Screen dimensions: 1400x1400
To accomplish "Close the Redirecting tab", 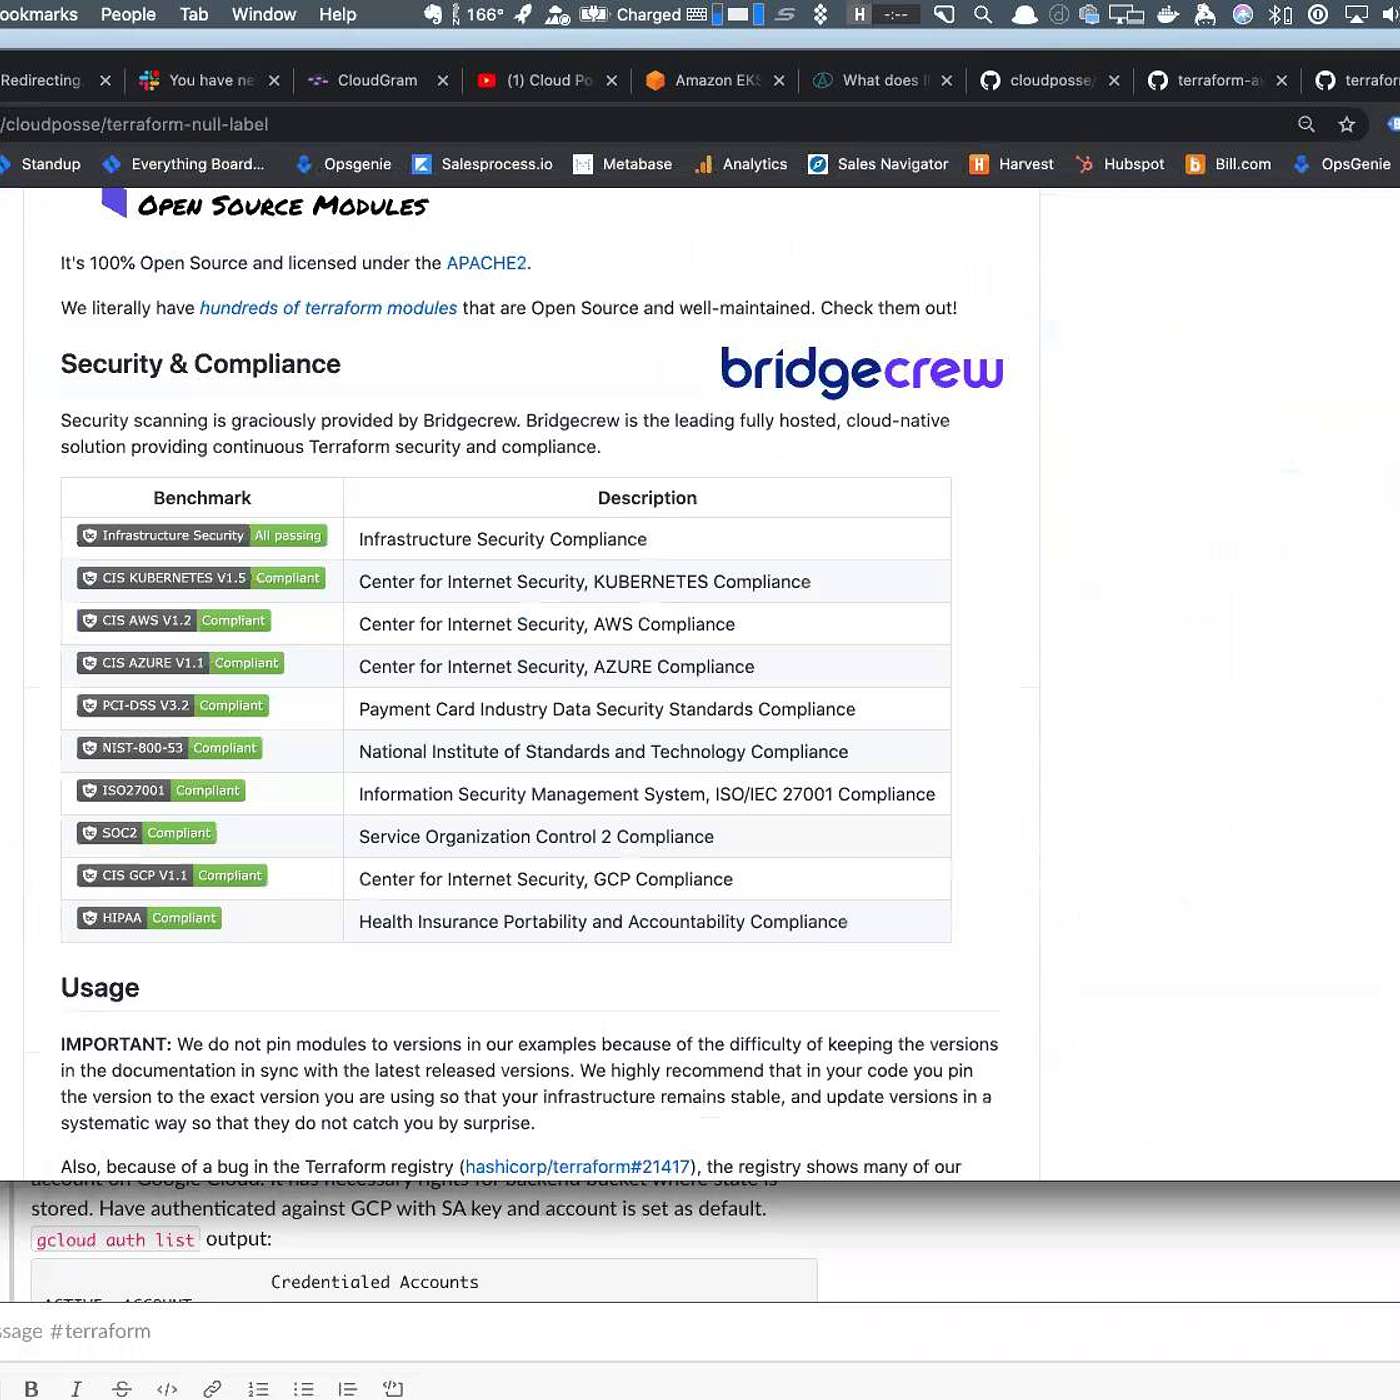I will click(105, 80).
